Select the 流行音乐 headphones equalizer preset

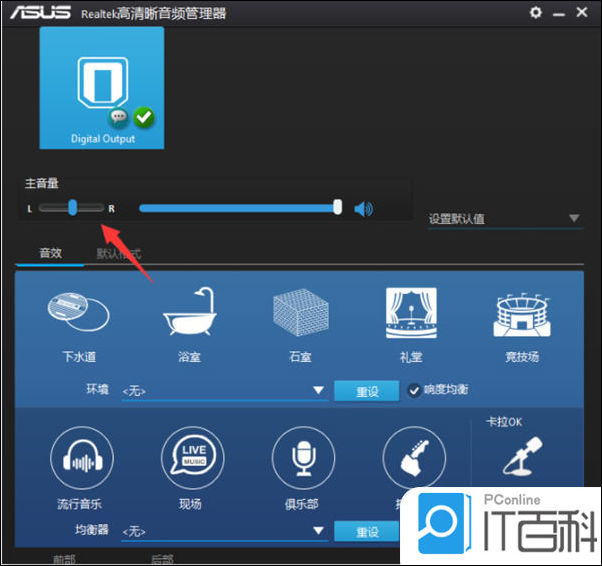[x=82, y=458]
